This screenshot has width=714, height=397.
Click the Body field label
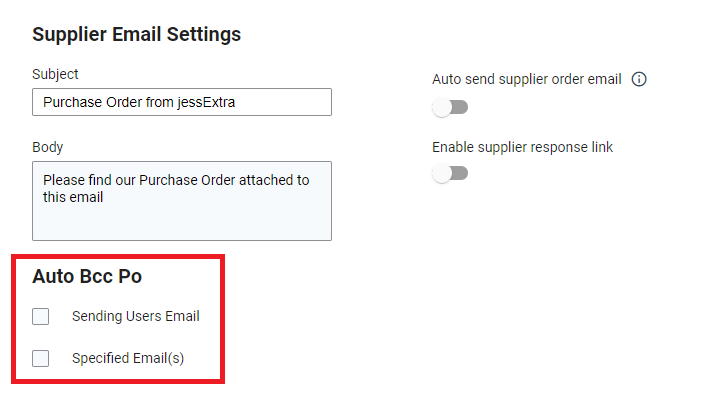47,147
